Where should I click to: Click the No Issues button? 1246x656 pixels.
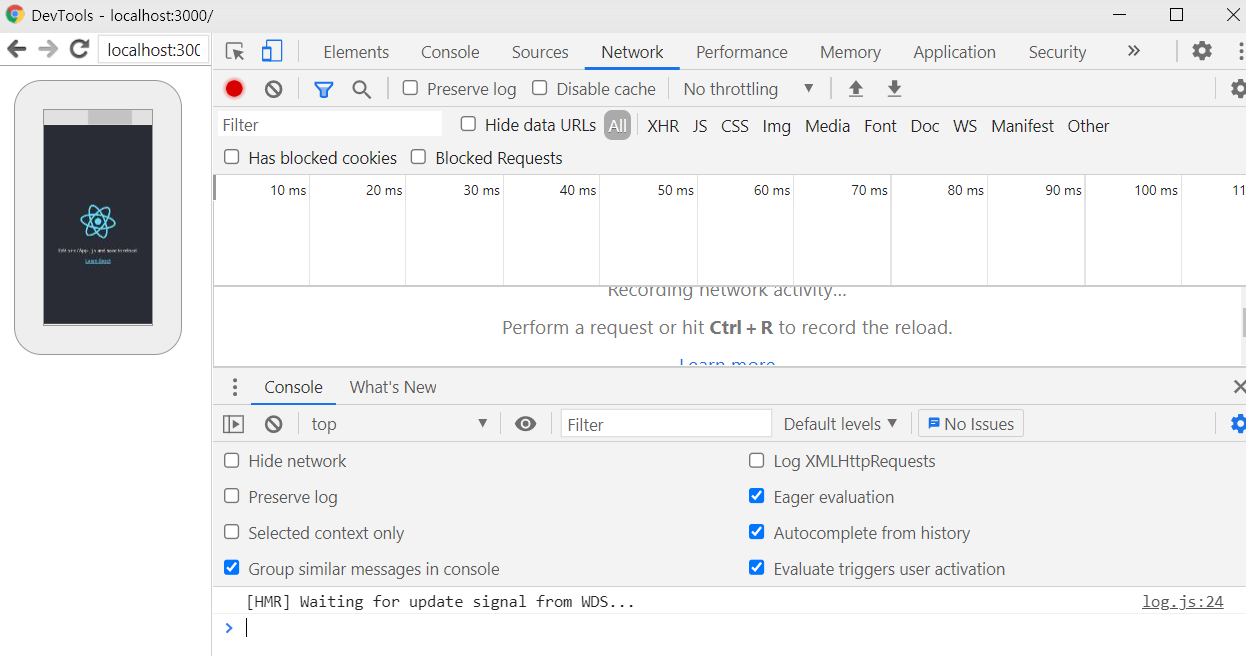pos(970,423)
